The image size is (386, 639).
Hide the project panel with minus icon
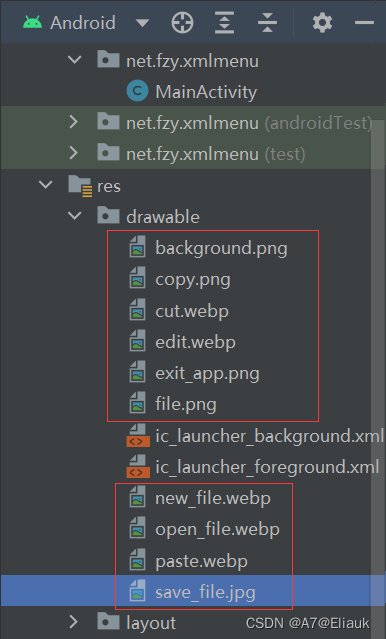(x=364, y=23)
